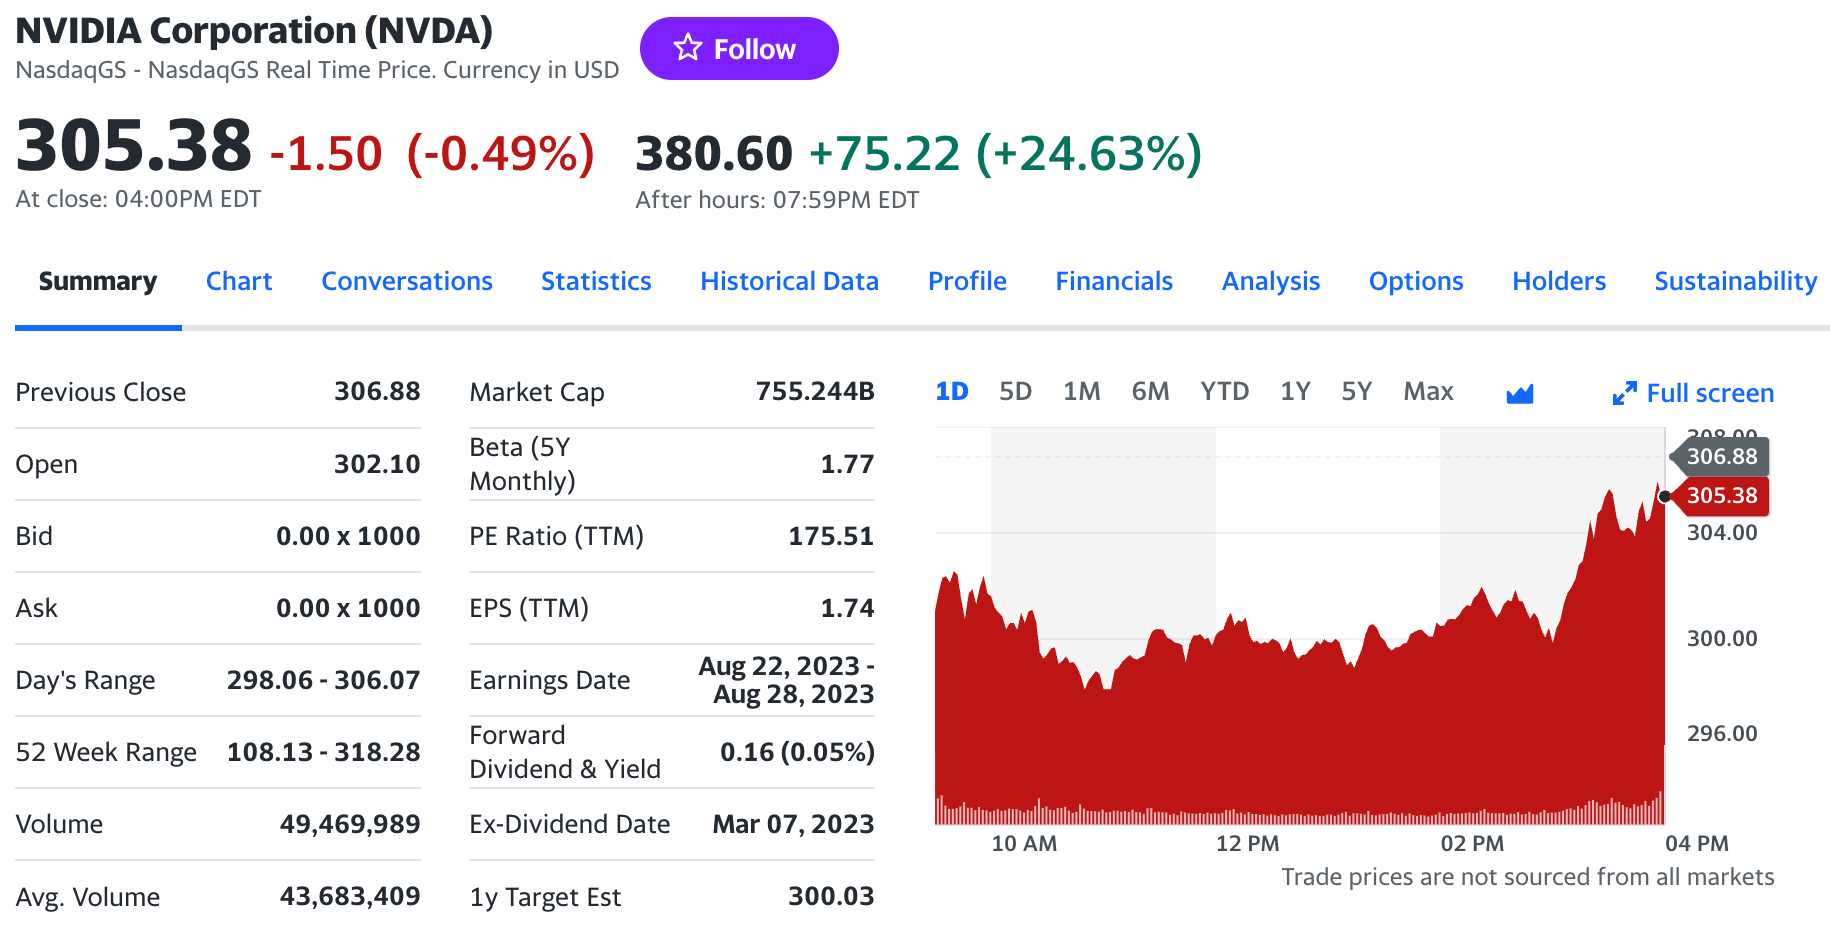Open the Options tab
This screenshot has height=942, width=1830.
click(x=1416, y=282)
